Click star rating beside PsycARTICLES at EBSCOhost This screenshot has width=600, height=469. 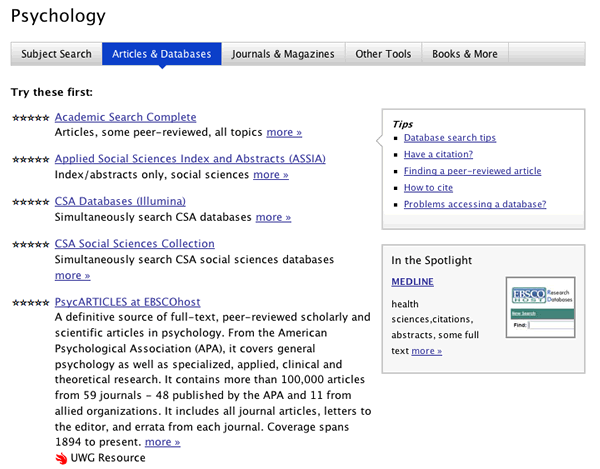point(31,303)
